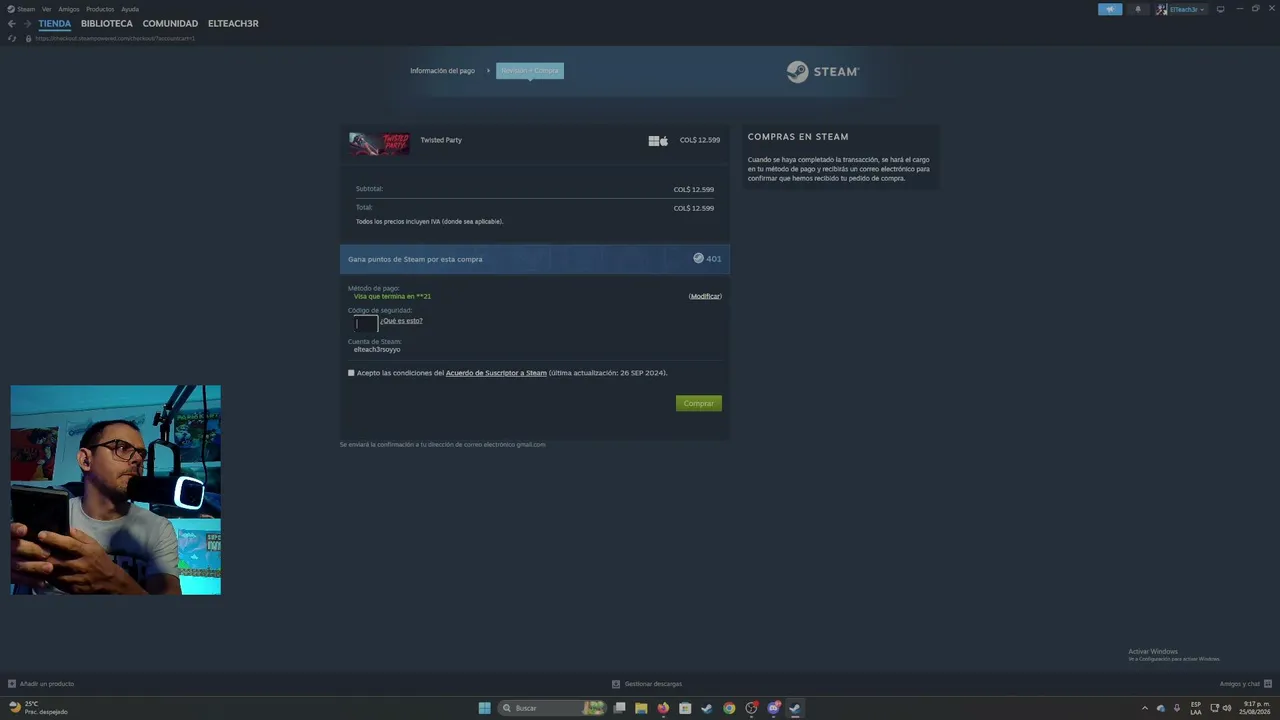
Task: Click the OneDrive cloud tray icon
Action: click(1161, 708)
